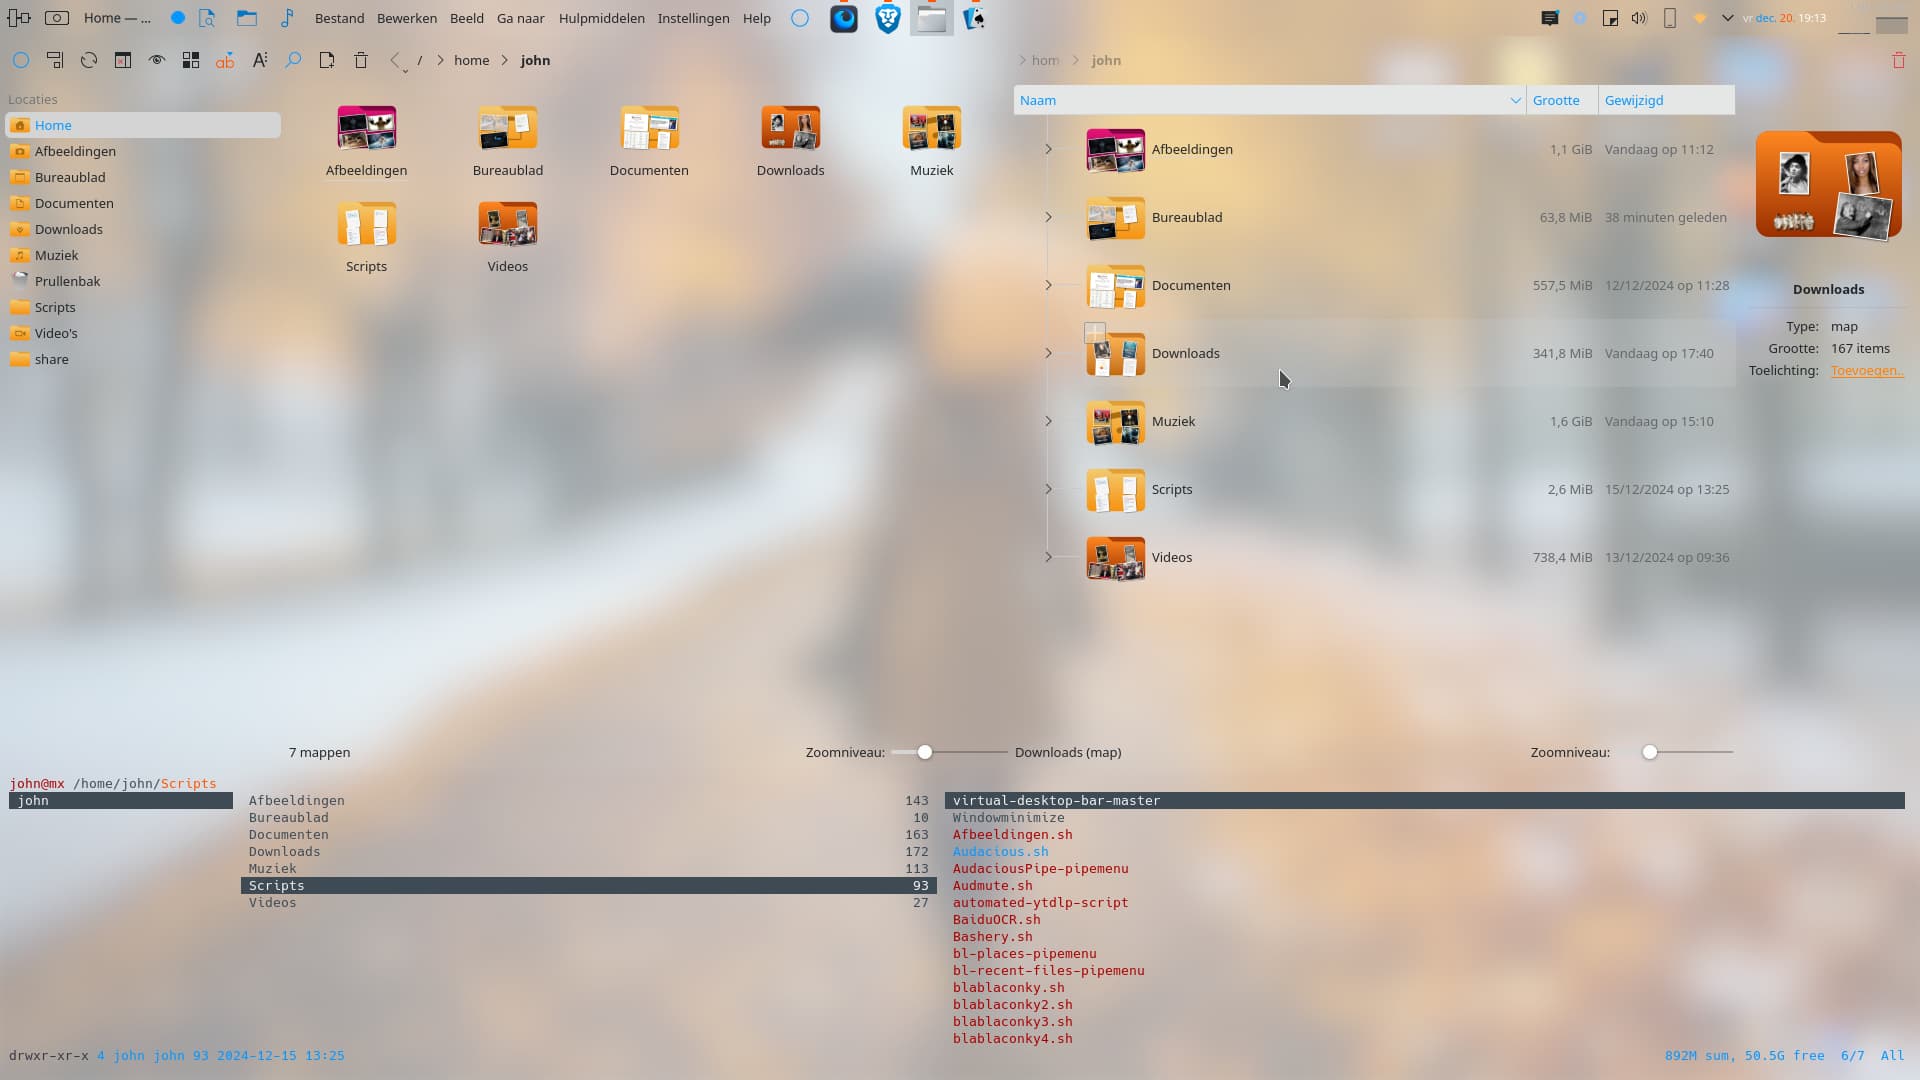Open the Bestand menu
The image size is (1920, 1080).
pyautogui.click(x=339, y=18)
